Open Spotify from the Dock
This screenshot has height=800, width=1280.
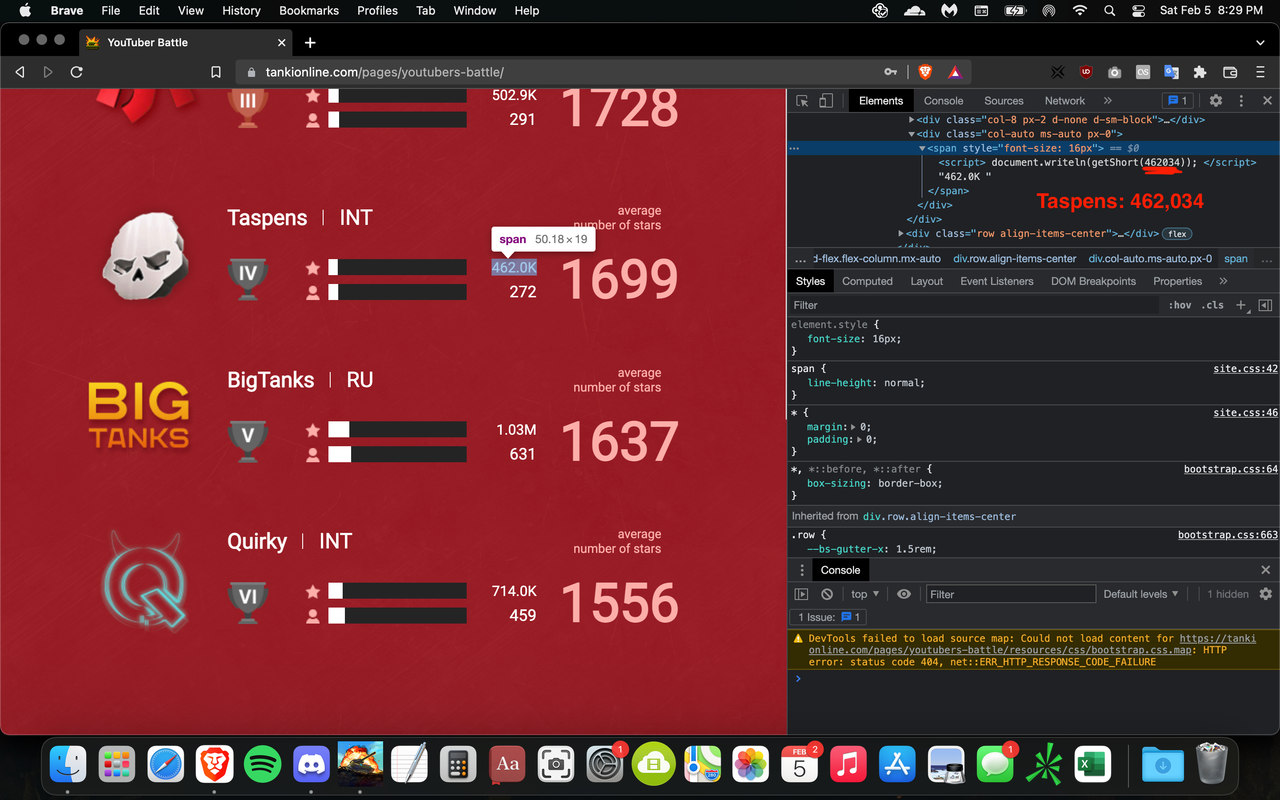263,765
